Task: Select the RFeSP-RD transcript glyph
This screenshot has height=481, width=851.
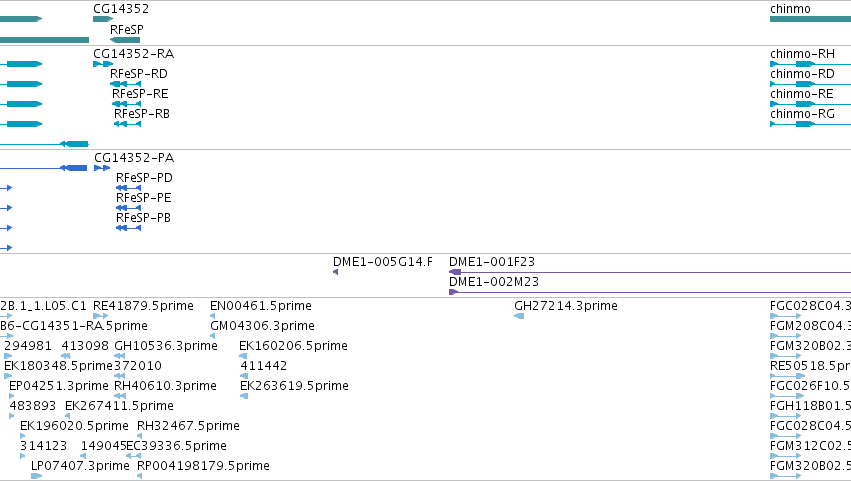Action: pyautogui.click(x=125, y=84)
